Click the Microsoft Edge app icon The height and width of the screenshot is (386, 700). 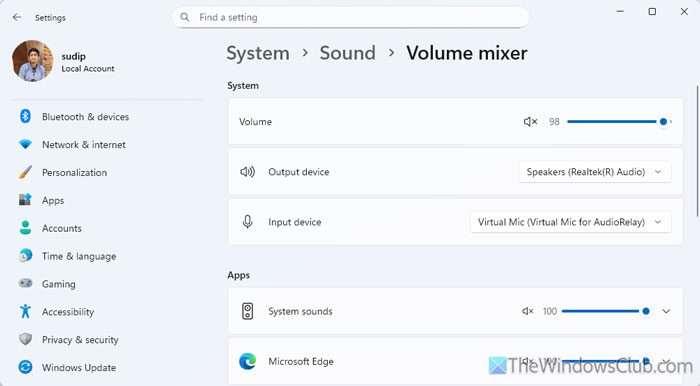tap(247, 361)
